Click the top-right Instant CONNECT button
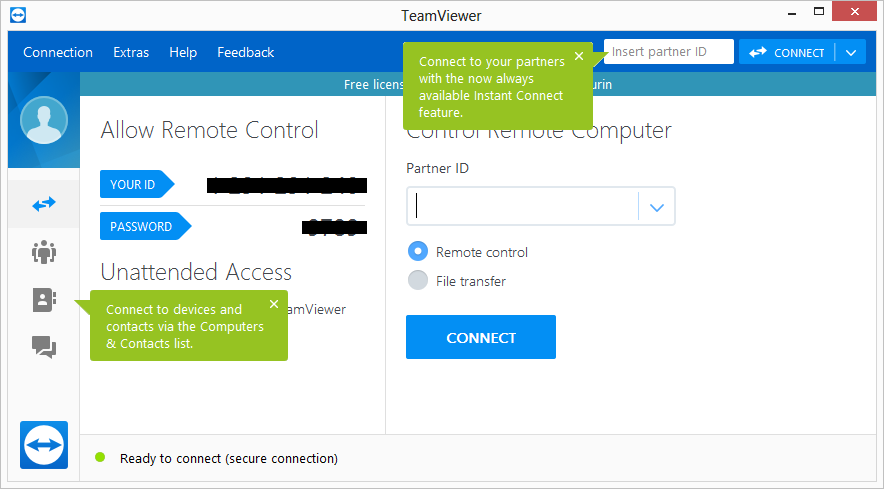Image resolution: width=884 pixels, height=489 pixels. (788, 52)
